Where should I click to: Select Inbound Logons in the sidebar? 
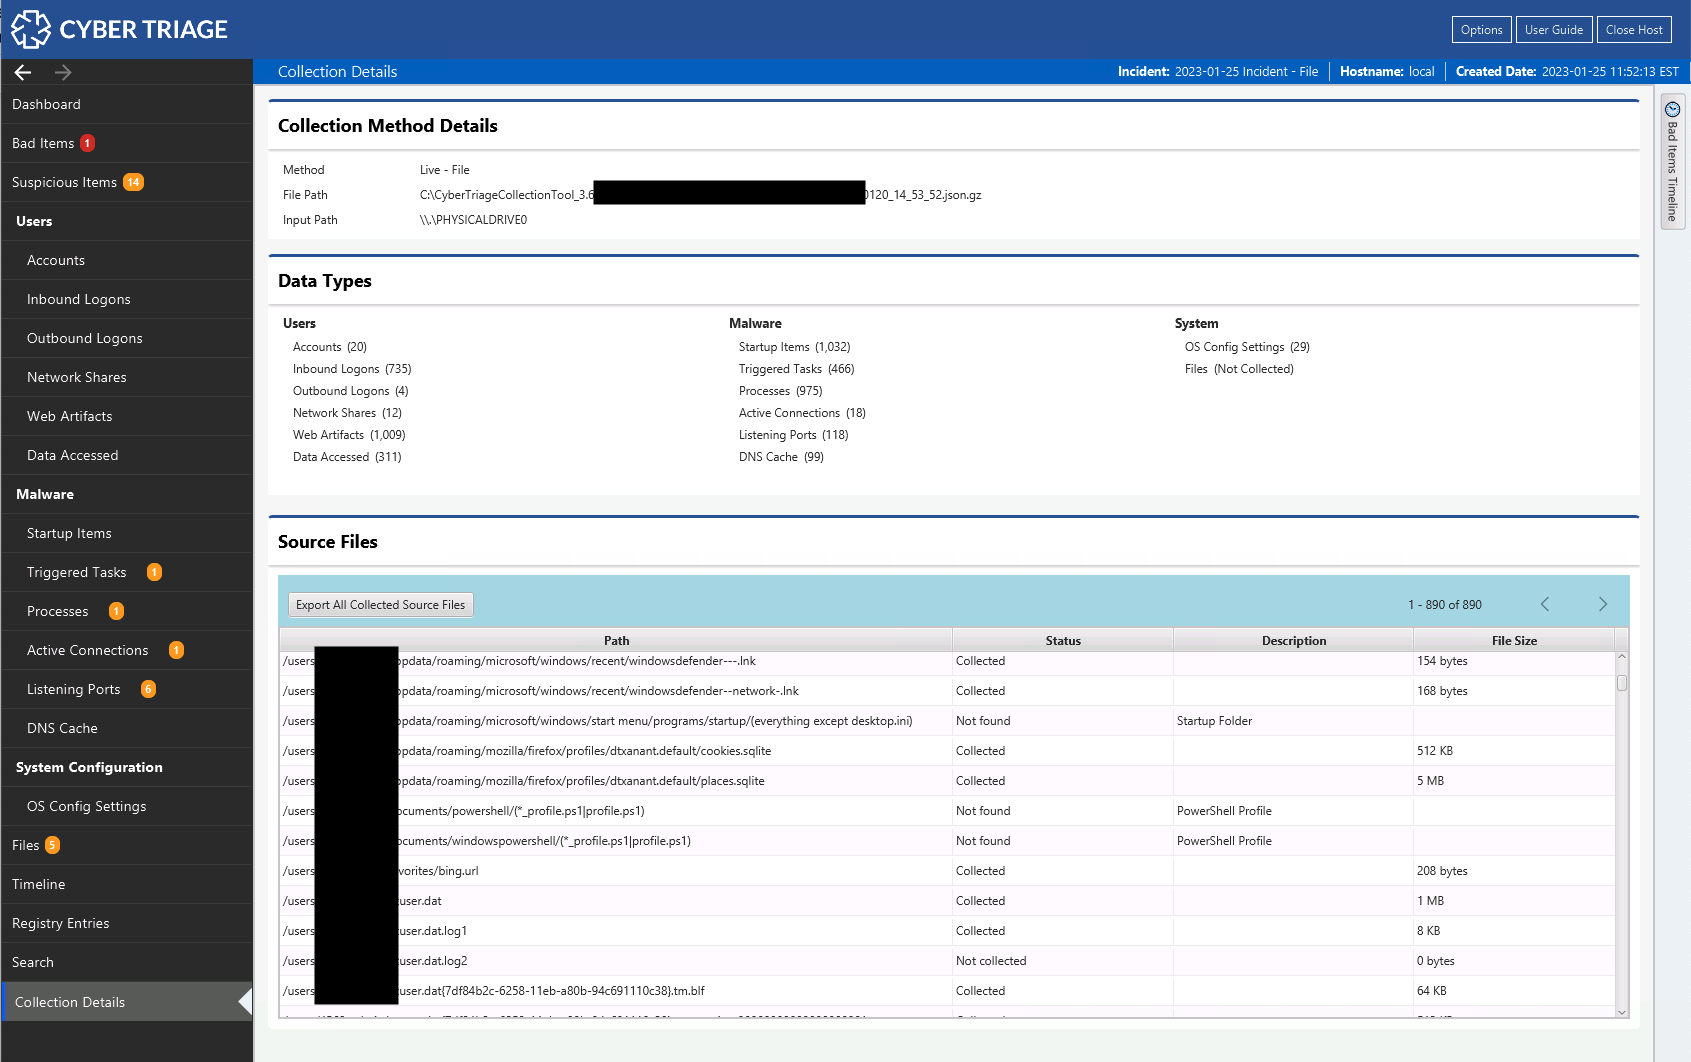point(127,299)
